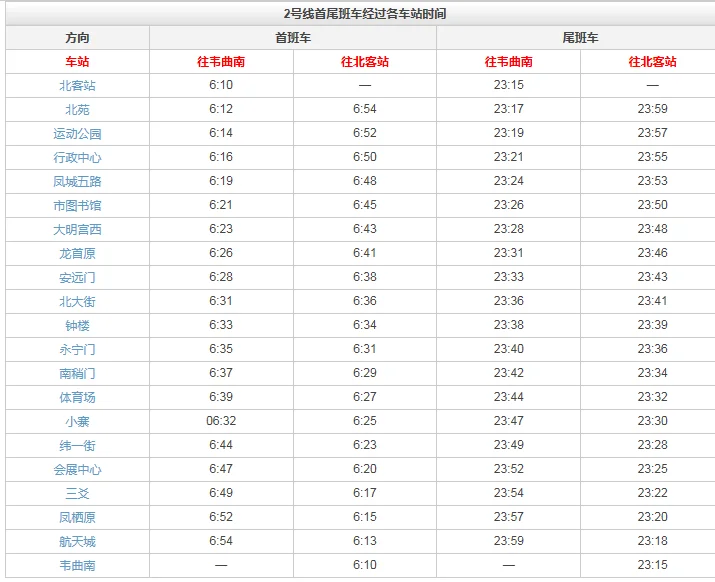
Task: Click the 23:38 time in 钟楼 row
Action: 508,325
